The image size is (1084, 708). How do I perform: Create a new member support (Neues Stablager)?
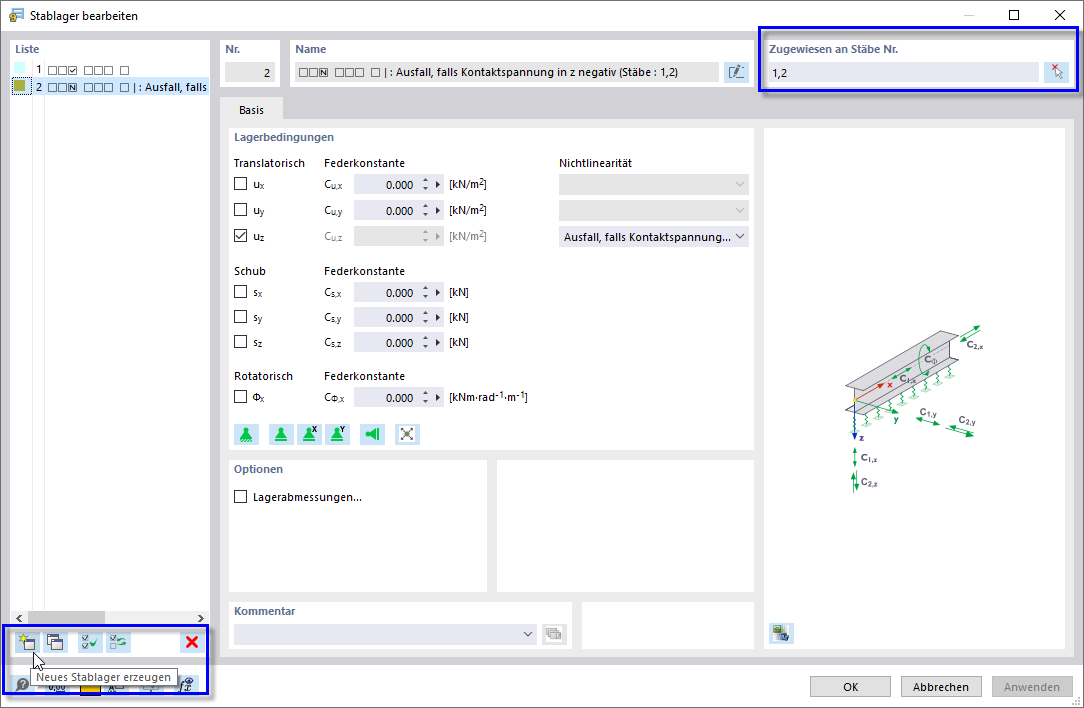27,642
